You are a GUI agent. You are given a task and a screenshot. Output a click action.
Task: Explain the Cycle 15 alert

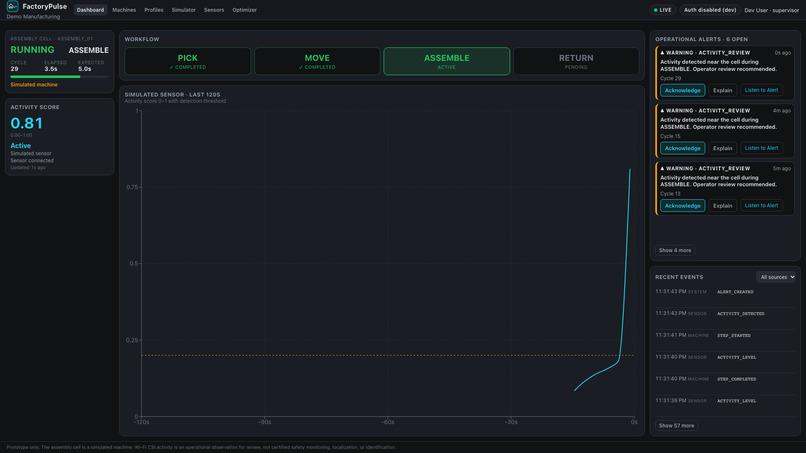click(722, 148)
